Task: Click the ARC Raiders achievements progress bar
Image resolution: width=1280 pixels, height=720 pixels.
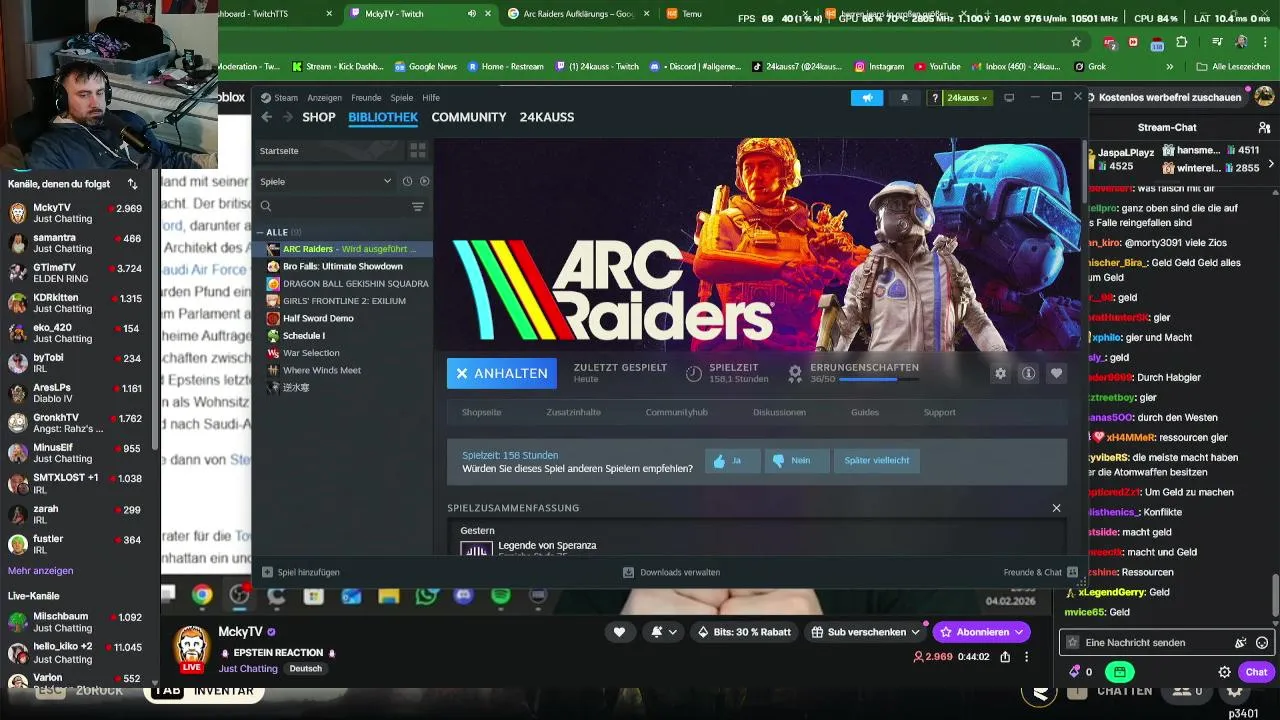Action: pos(880,380)
